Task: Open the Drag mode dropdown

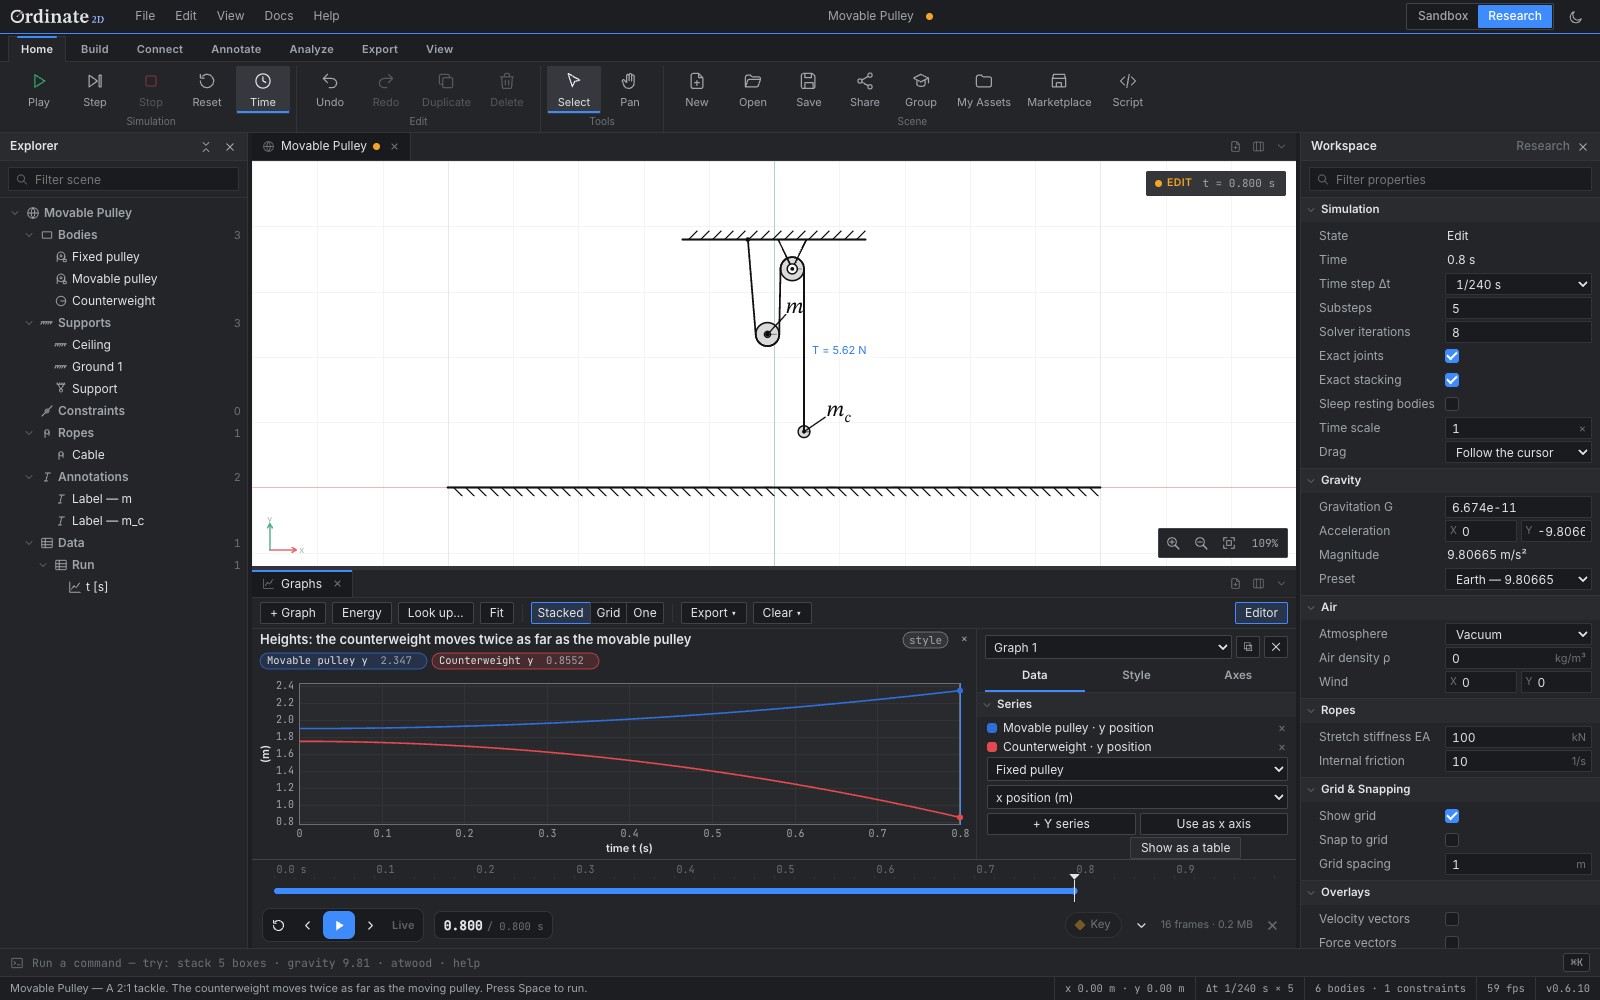Action: click(1518, 452)
